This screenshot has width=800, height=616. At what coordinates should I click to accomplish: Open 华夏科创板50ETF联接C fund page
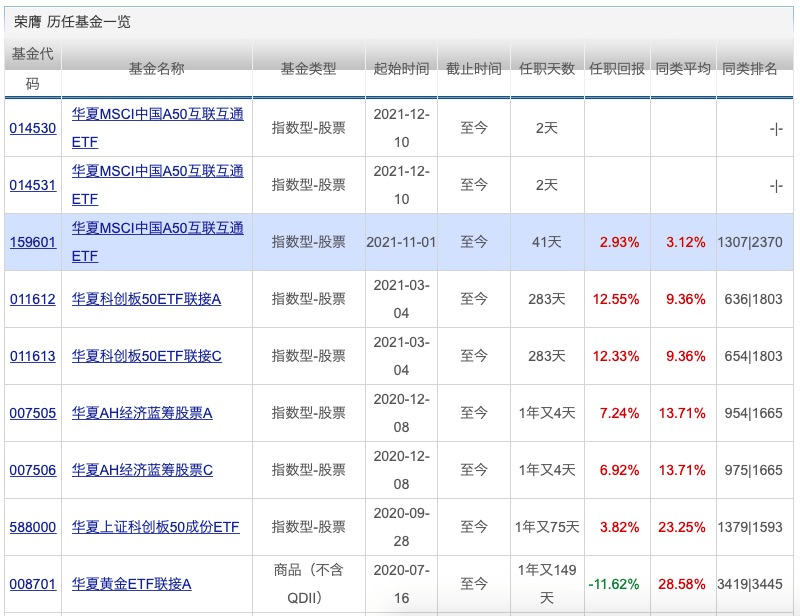146,356
